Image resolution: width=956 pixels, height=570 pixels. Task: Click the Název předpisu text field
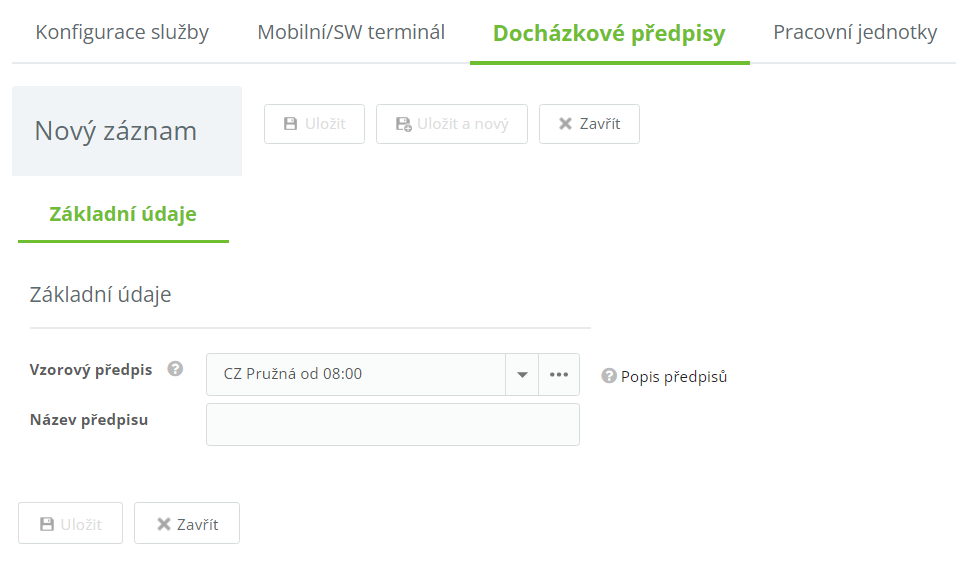392,424
